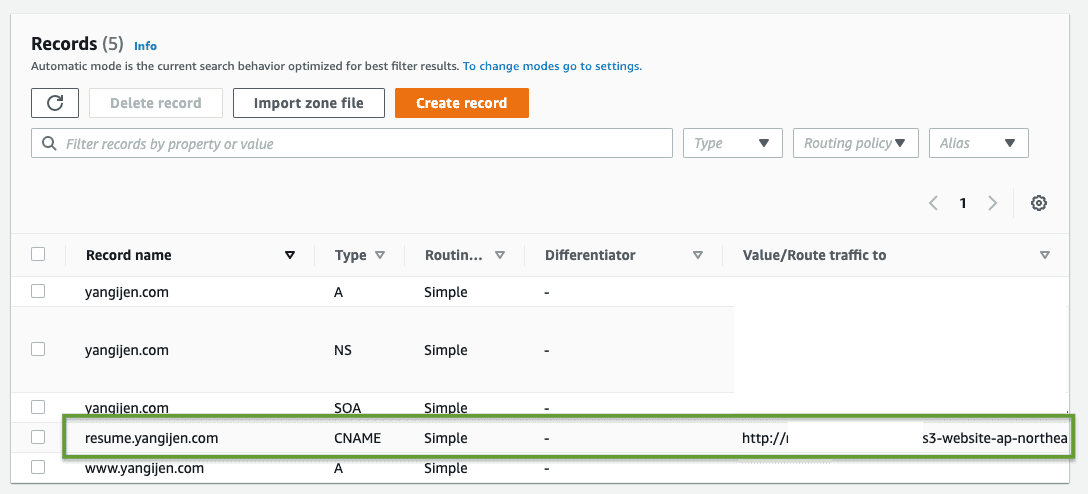Check the www.yangijen.com record checkbox

tap(38, 467)
